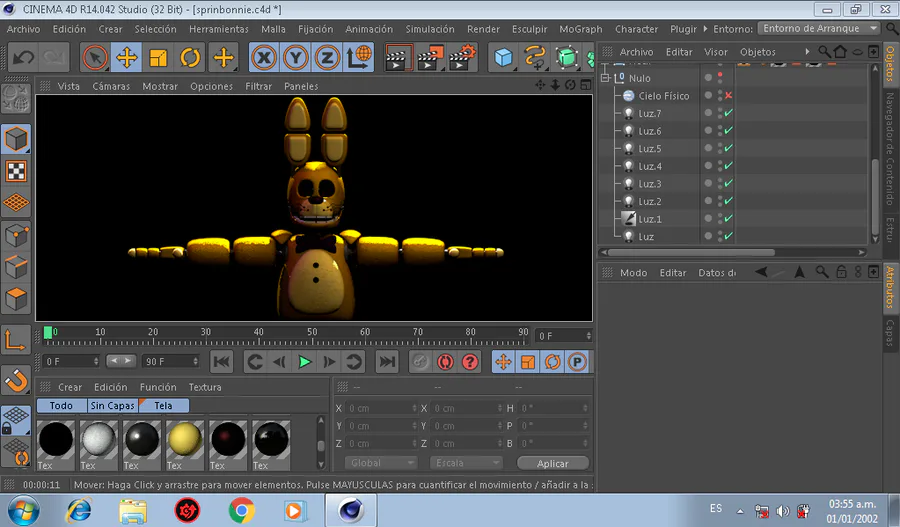Switch to Polygons mode in left sidebar
Screen dimensions: 900x527
[x=16, y=298]
